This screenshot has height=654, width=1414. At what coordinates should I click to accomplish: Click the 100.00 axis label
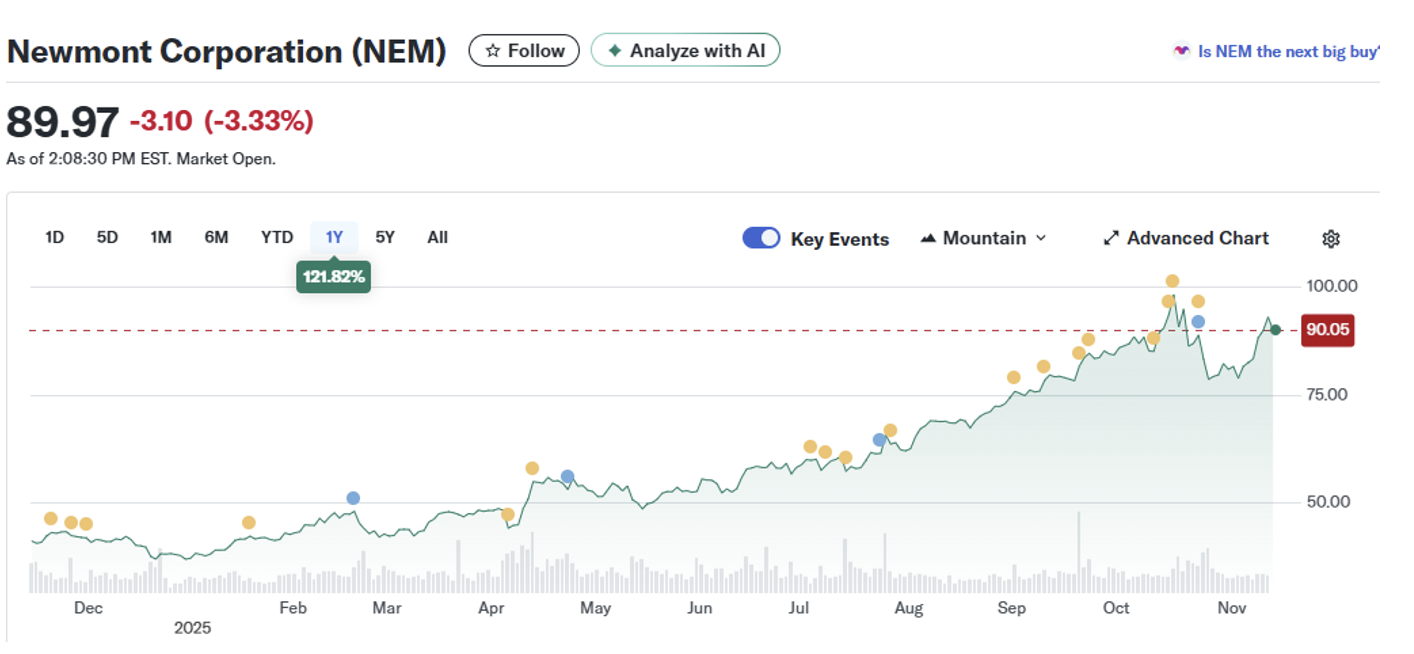click(x=1333, y=286)
